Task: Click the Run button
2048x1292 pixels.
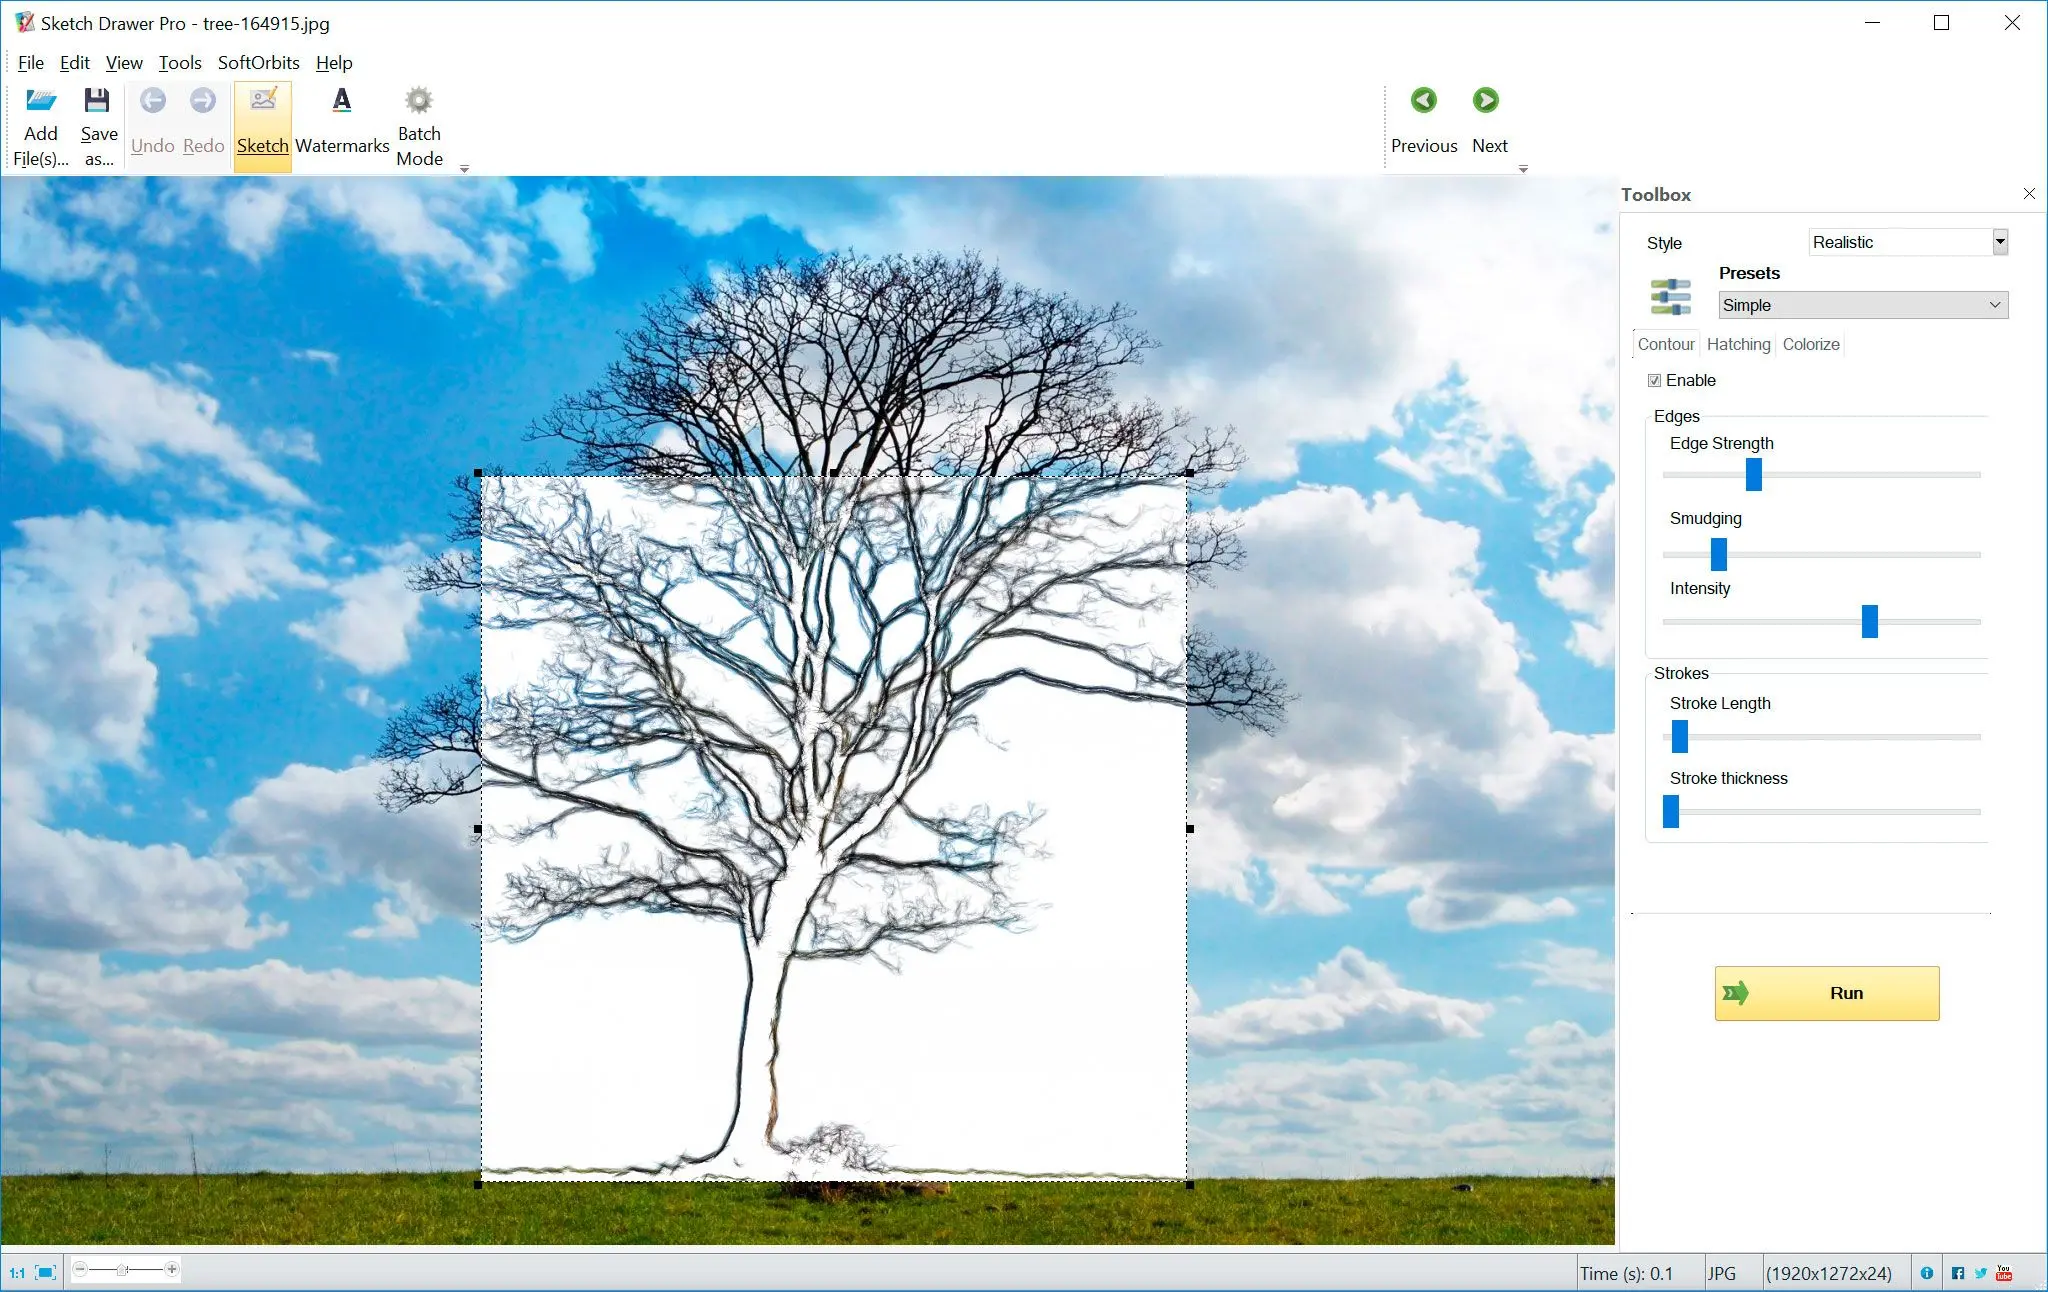Action: pyautogui.click(x=1826, y=991)
